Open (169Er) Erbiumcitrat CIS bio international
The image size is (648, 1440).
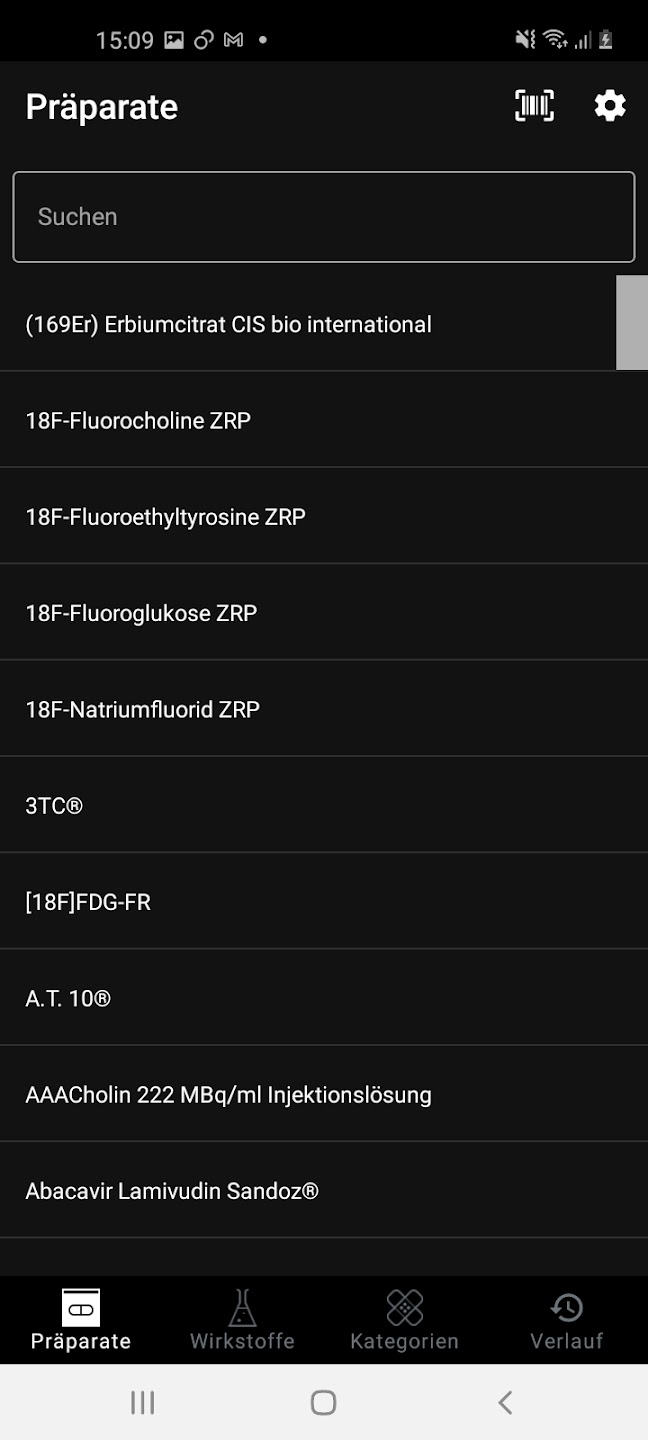point(300,324)
